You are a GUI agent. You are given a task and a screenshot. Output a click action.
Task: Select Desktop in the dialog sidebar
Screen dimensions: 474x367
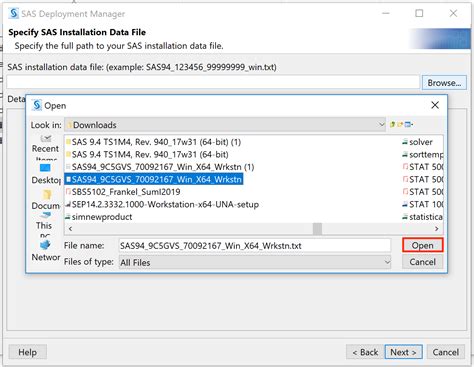[45, 174]
